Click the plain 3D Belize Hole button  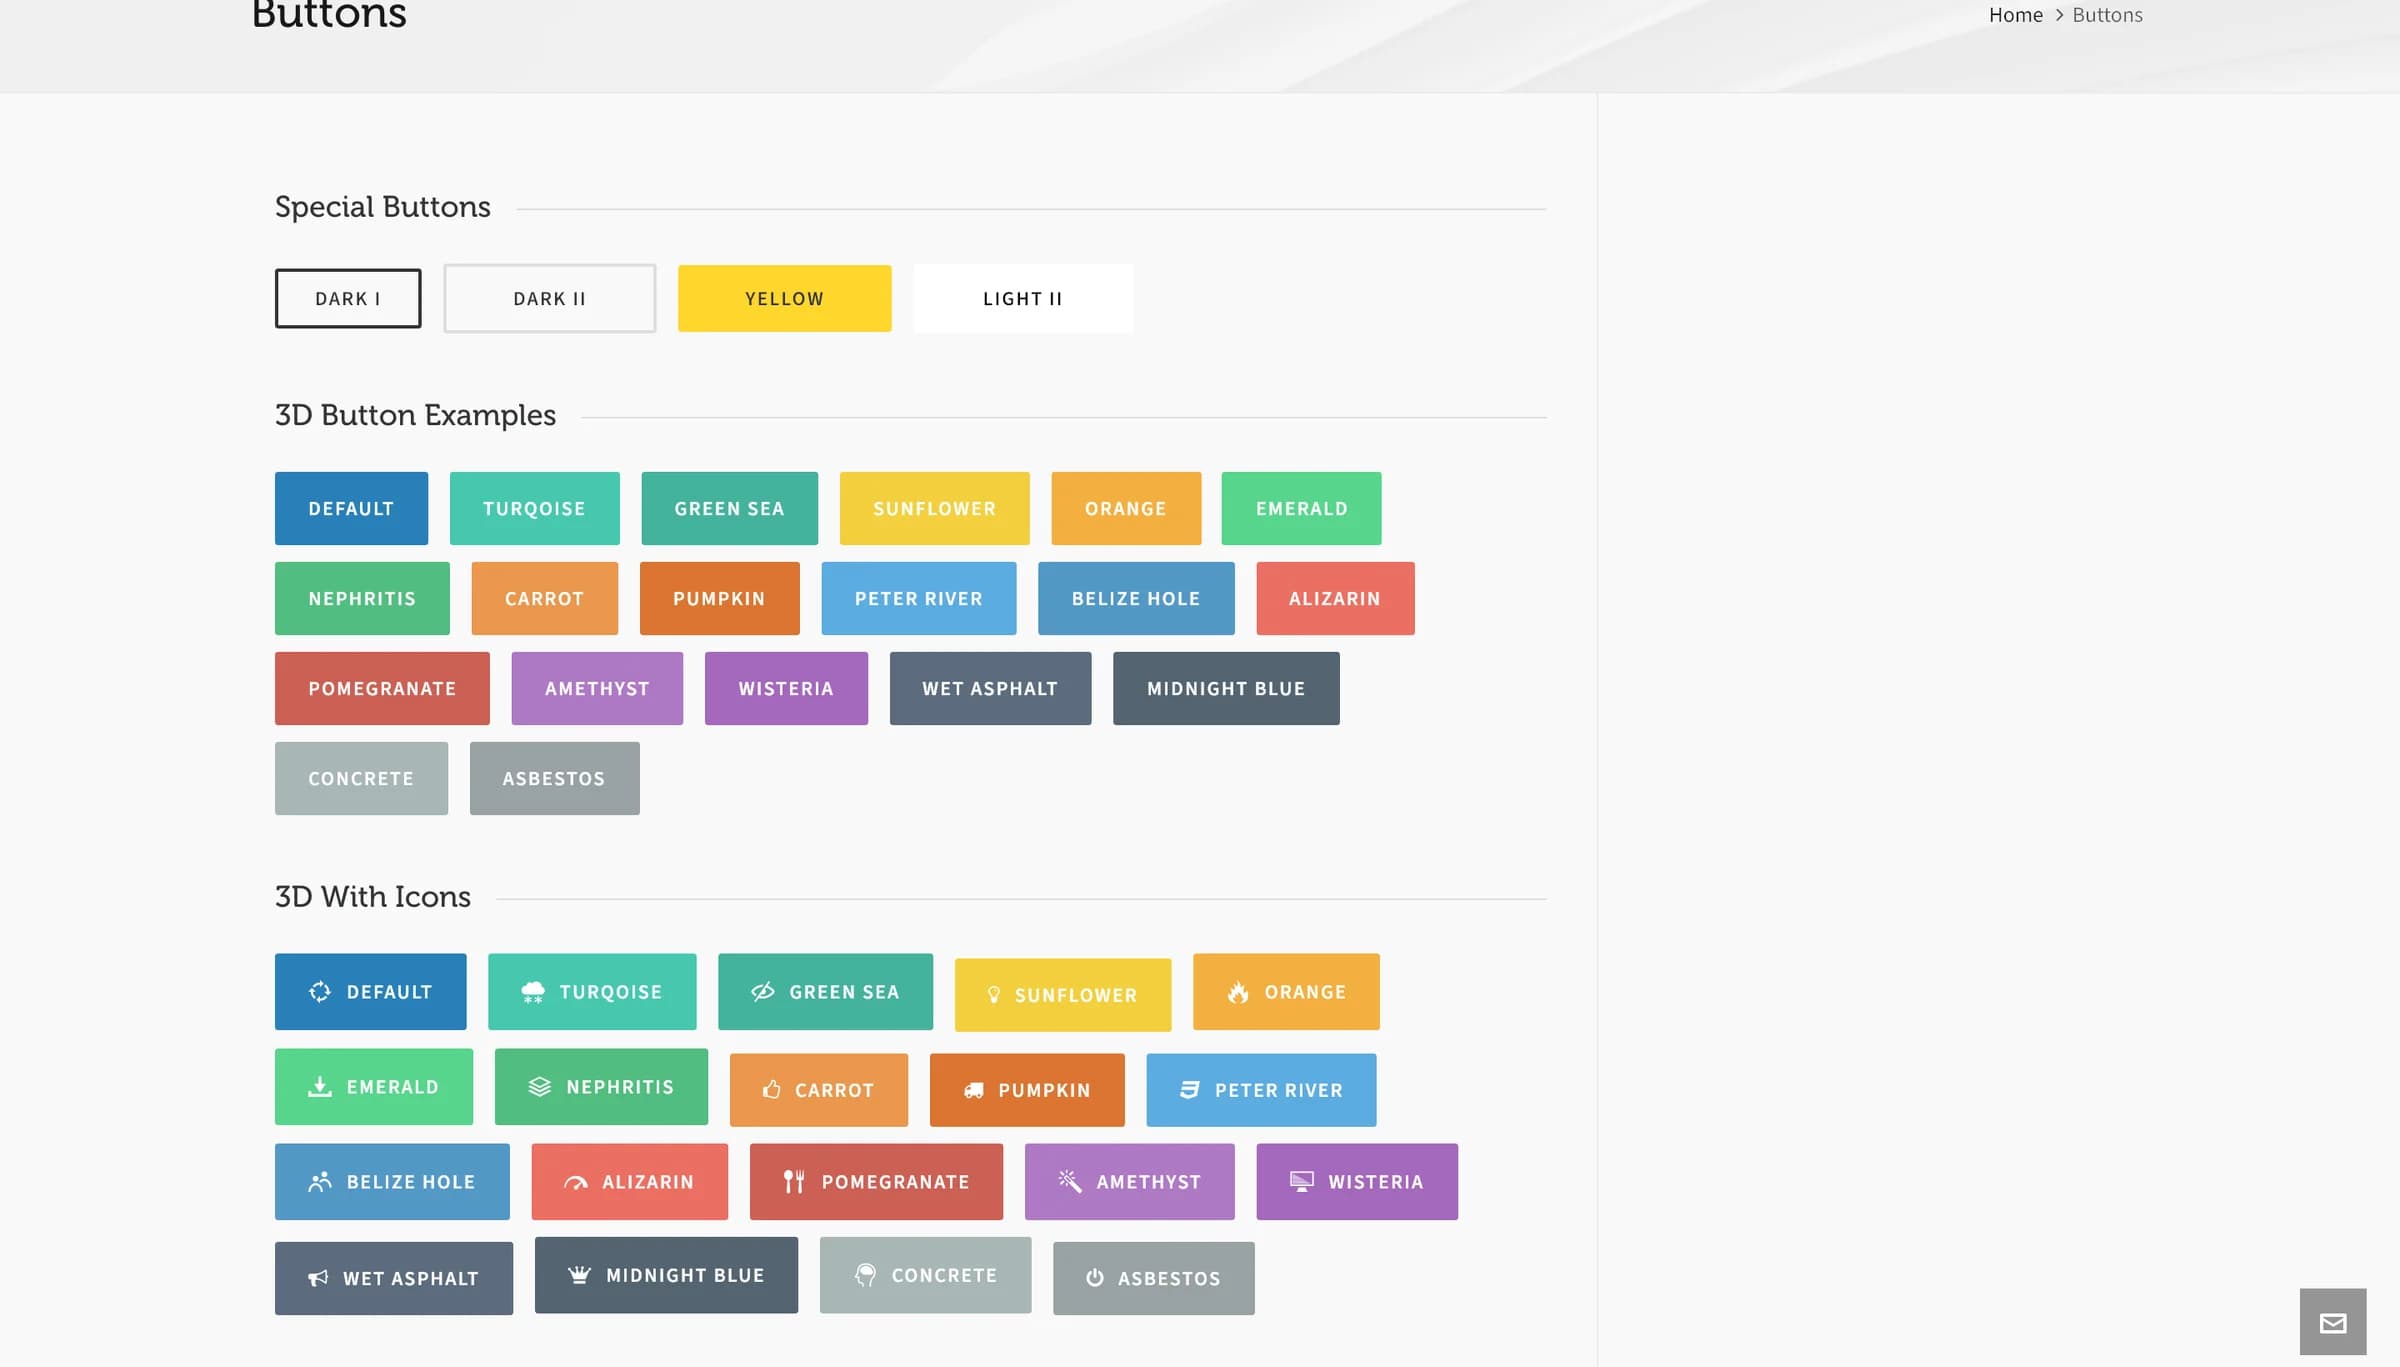1136,598
